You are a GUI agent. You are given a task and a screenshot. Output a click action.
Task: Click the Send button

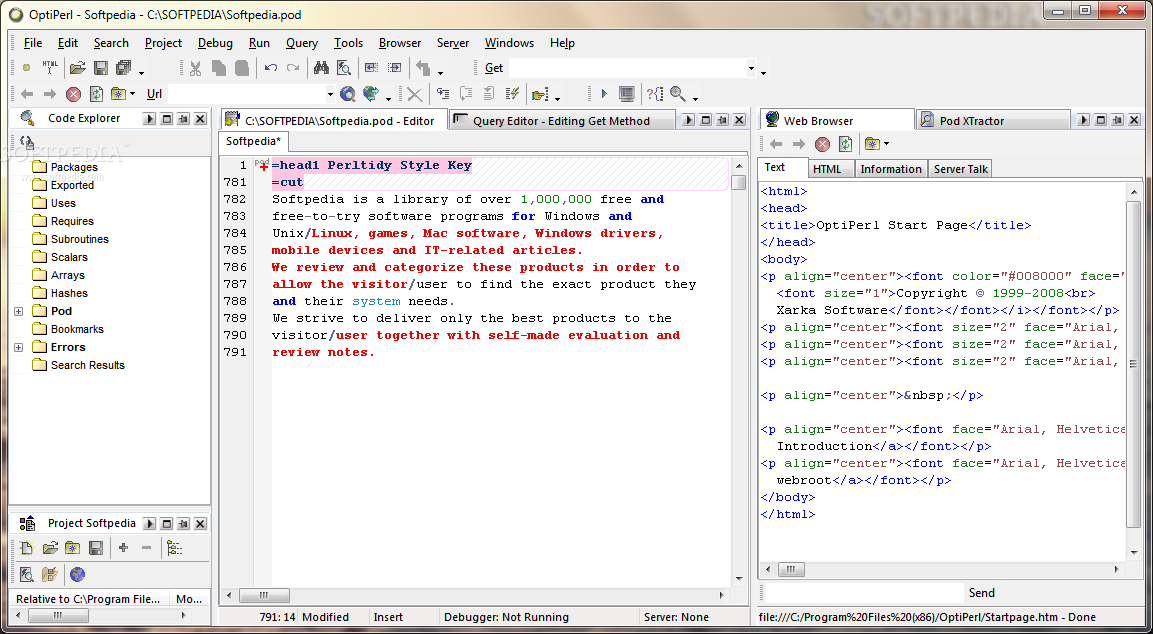pyautogui.click(x=982, y=593)
